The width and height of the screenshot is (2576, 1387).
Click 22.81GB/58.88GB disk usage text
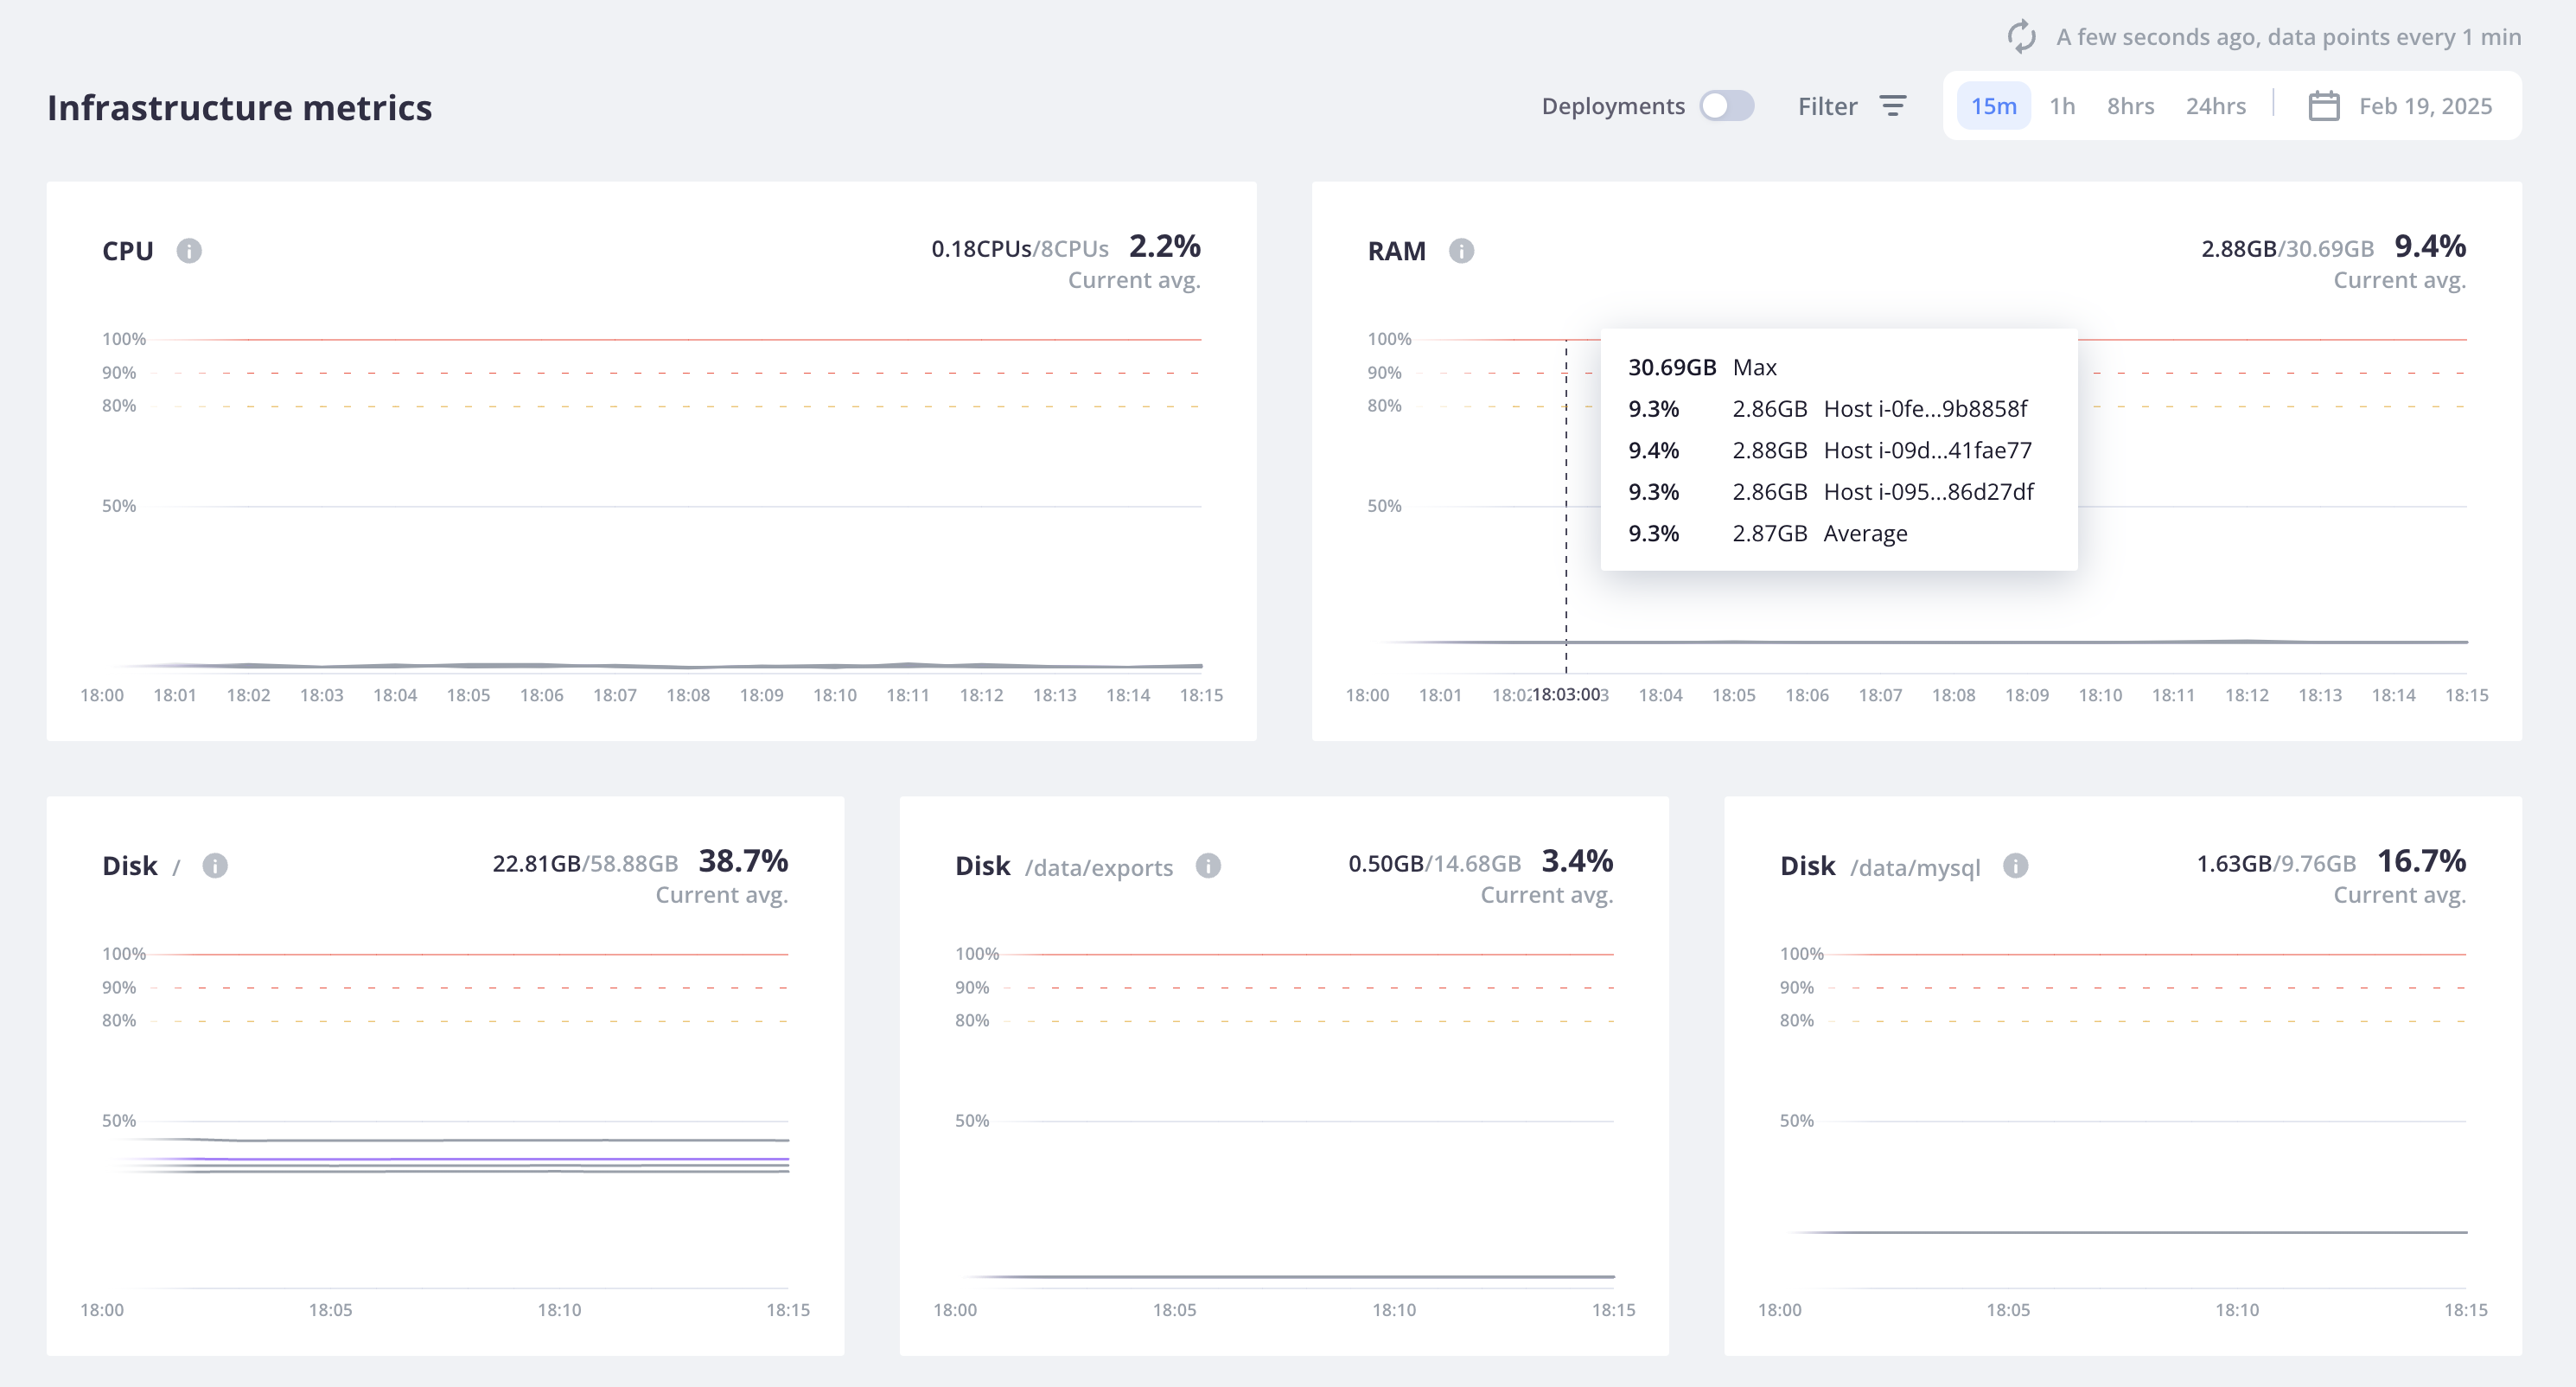pyautogui.click(x=585, y=864)
